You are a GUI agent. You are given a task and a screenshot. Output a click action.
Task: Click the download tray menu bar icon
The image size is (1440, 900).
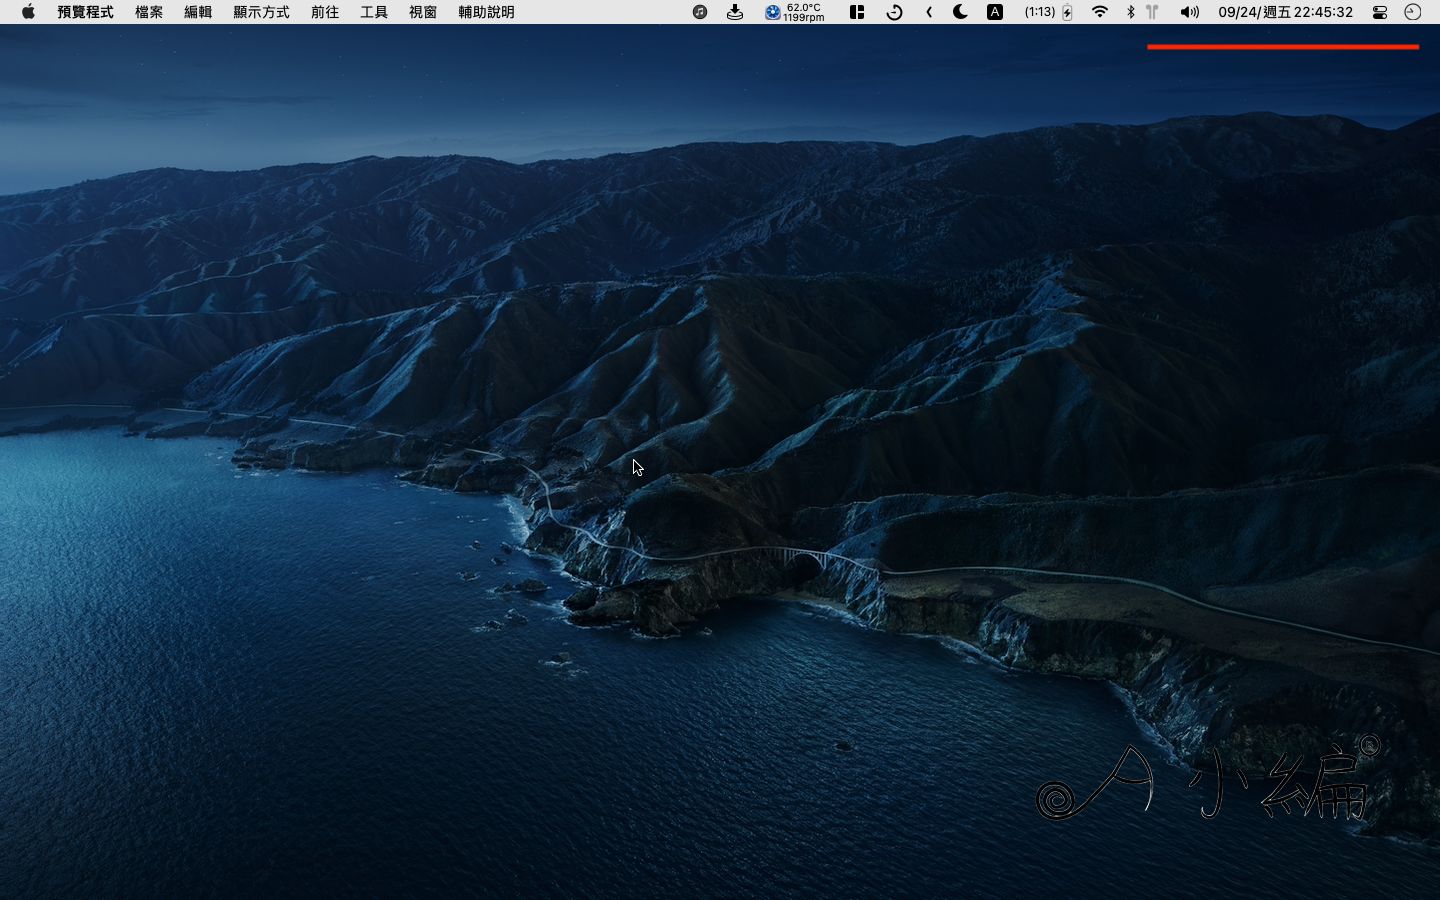pyautogui.click(x=735, y=12)
